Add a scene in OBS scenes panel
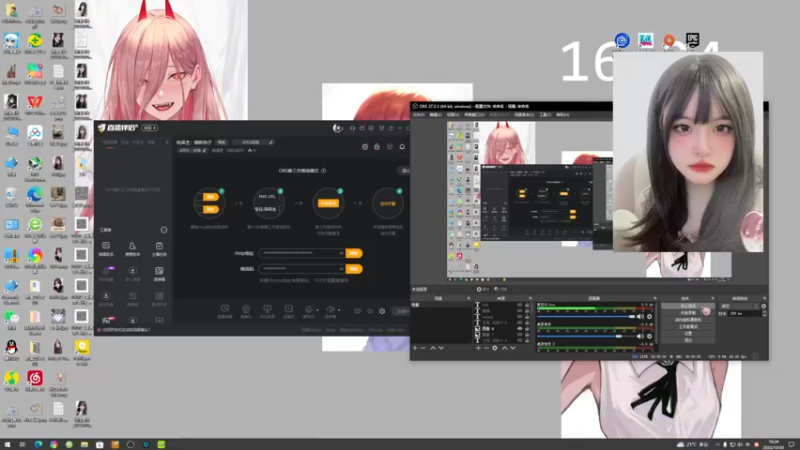Image resolution: width=800 pixels, height=450 pixels. 415,348
